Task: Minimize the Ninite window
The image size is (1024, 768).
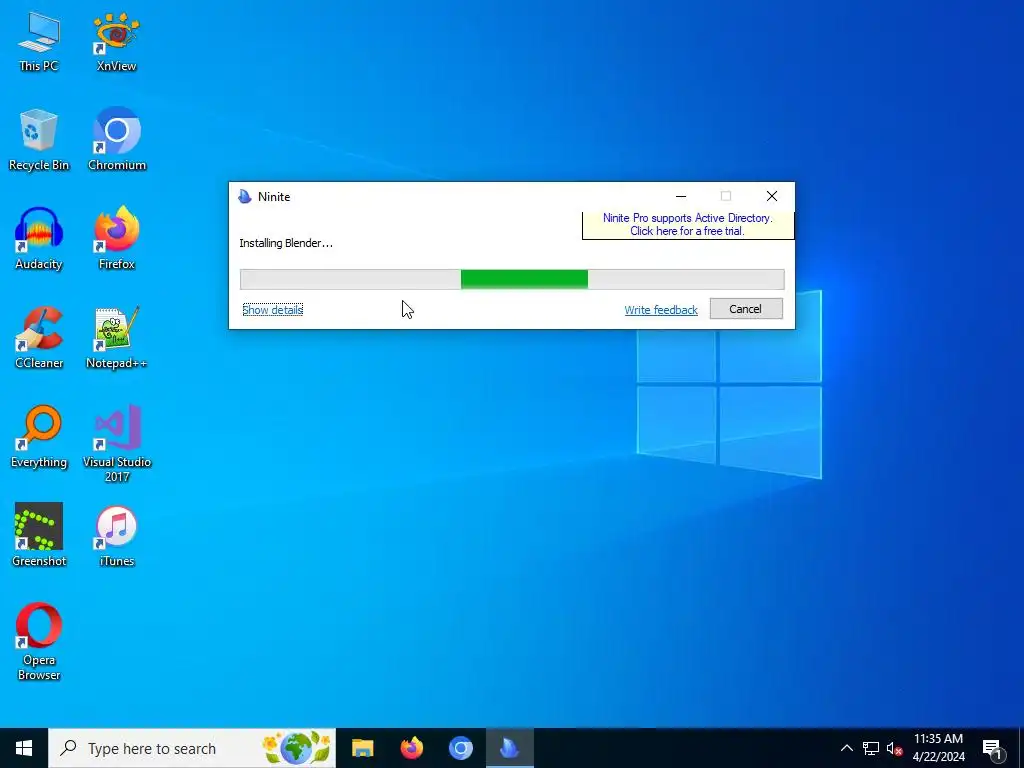Action: pos(680,197)
